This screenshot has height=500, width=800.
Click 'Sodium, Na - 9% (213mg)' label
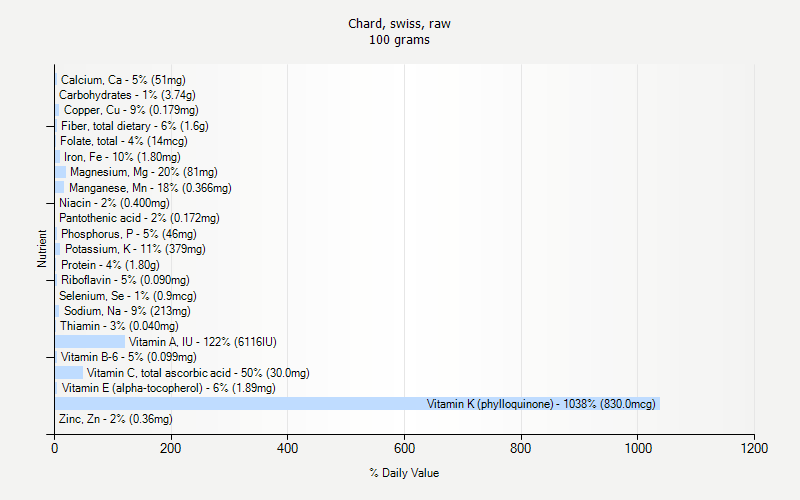(x=127, y=311)
